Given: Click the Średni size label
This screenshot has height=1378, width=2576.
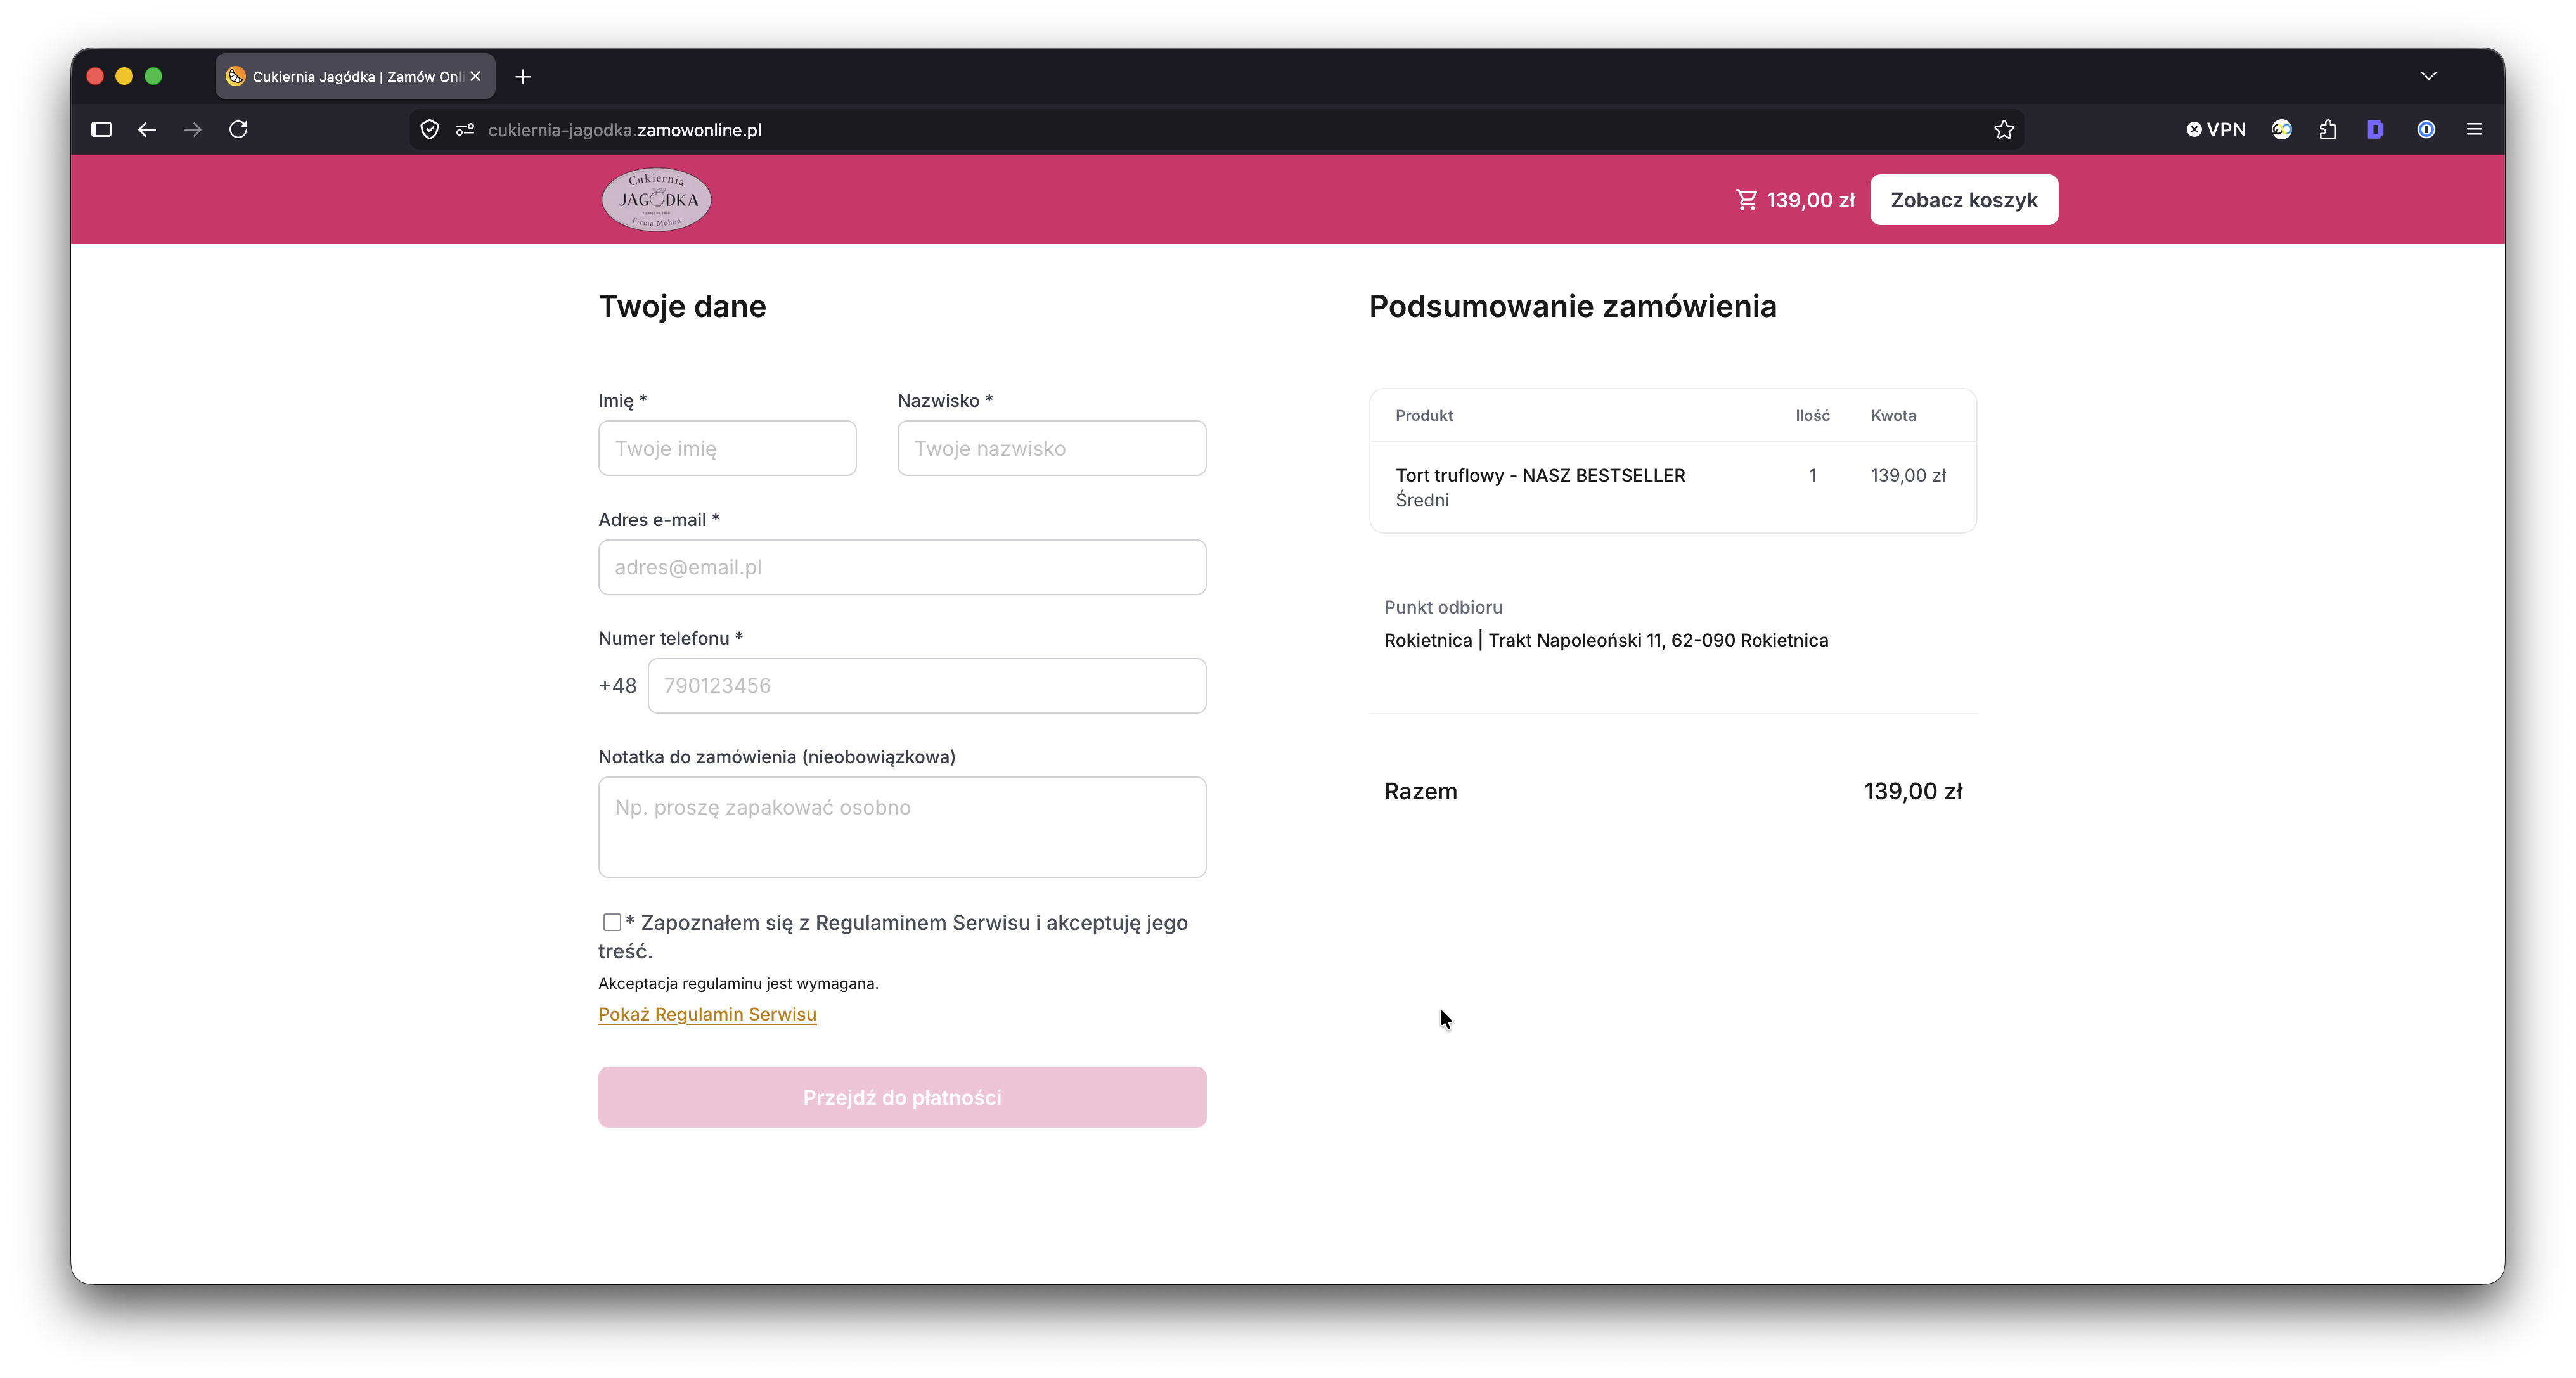Looking at the screenshot, I should click(x=1422, y=500).
